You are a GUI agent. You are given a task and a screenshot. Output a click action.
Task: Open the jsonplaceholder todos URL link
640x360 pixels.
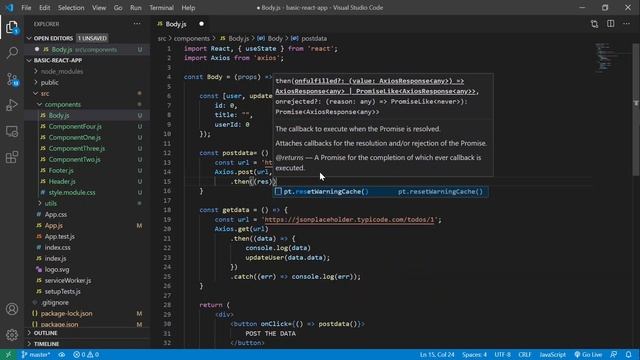[349, 220]
